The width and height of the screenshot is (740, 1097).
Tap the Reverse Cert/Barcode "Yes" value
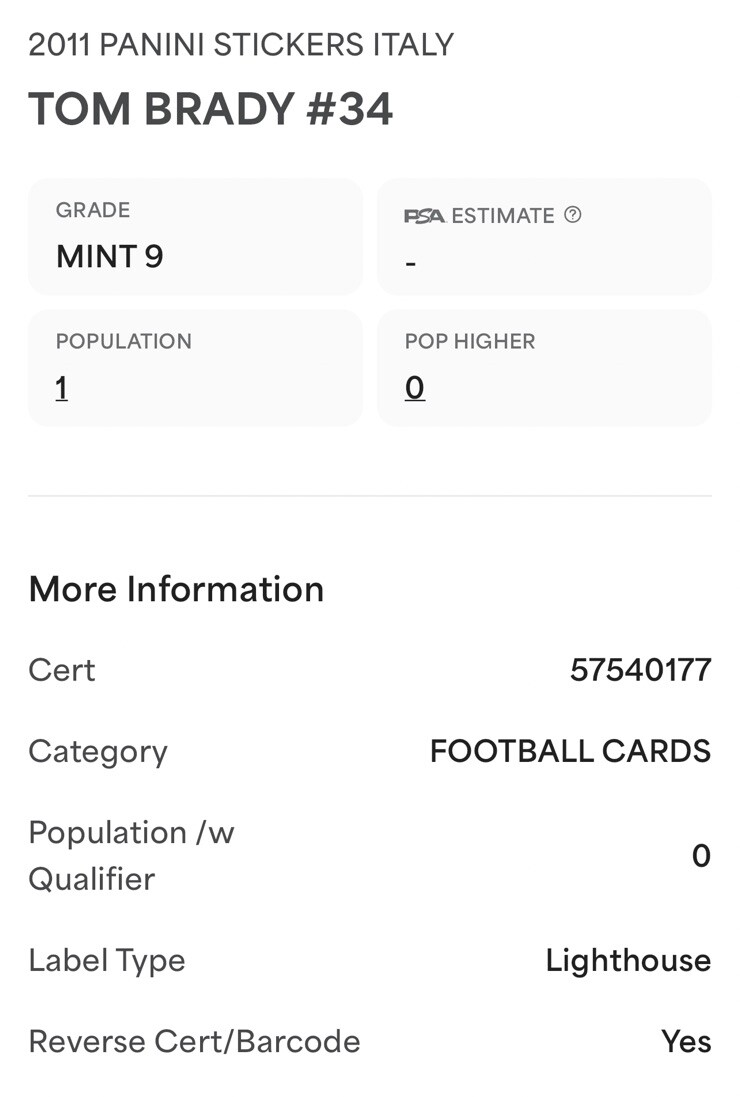point(686,1042)
